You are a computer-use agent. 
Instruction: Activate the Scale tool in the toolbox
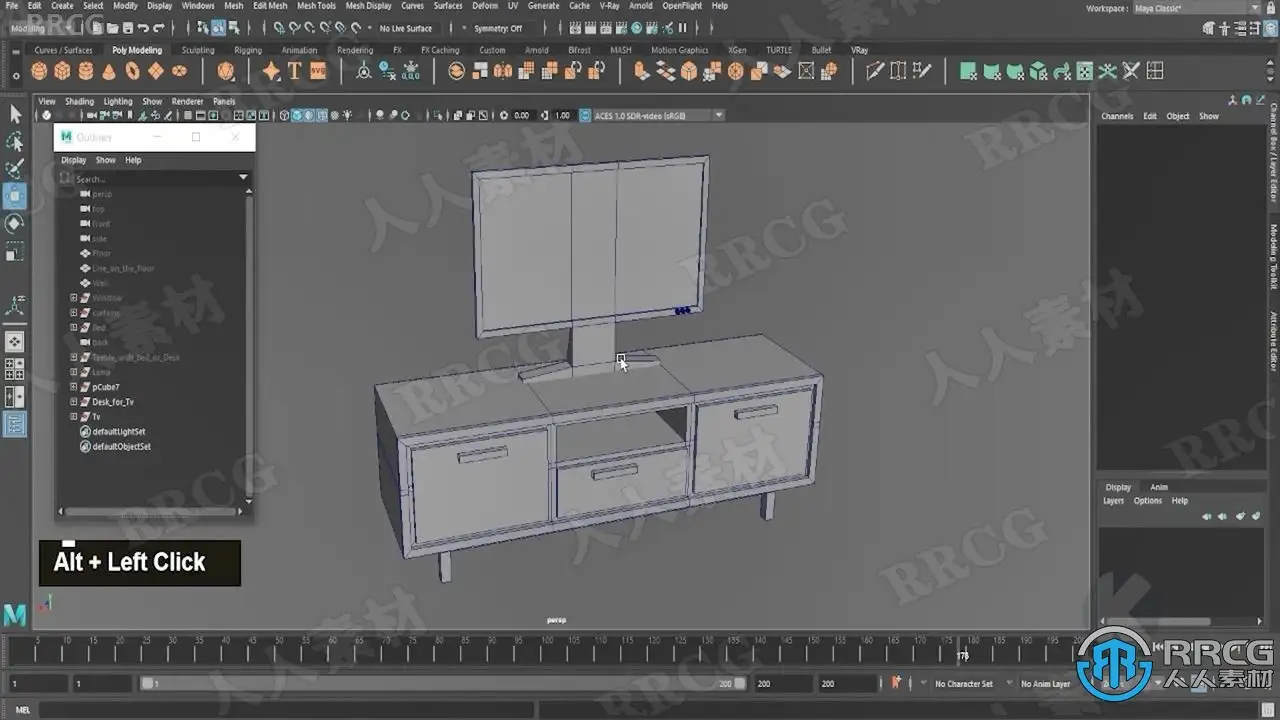(15, 252)
